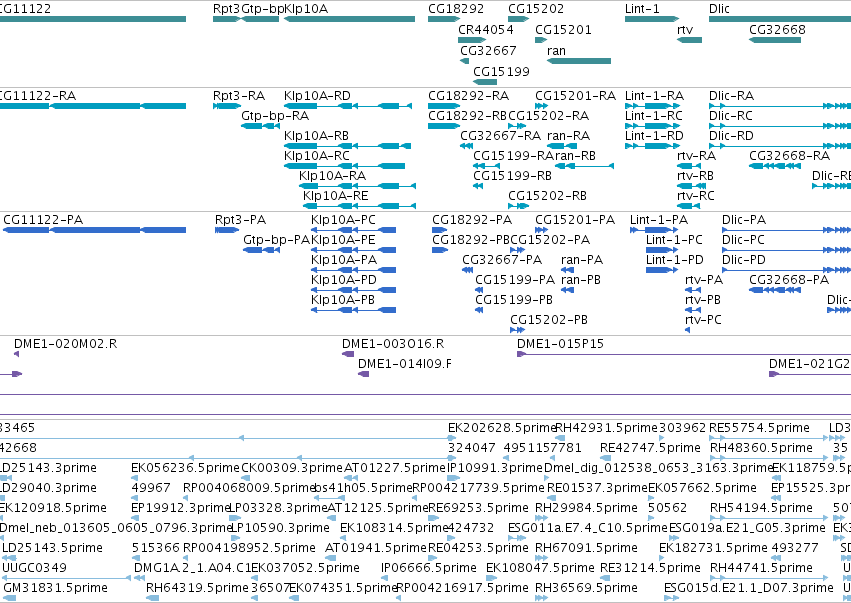The width and height of the screenshot is (851, 603).
Task: Select the RE55754.5prime EST label
Action: pyautogui.click(x=759, y=428)
